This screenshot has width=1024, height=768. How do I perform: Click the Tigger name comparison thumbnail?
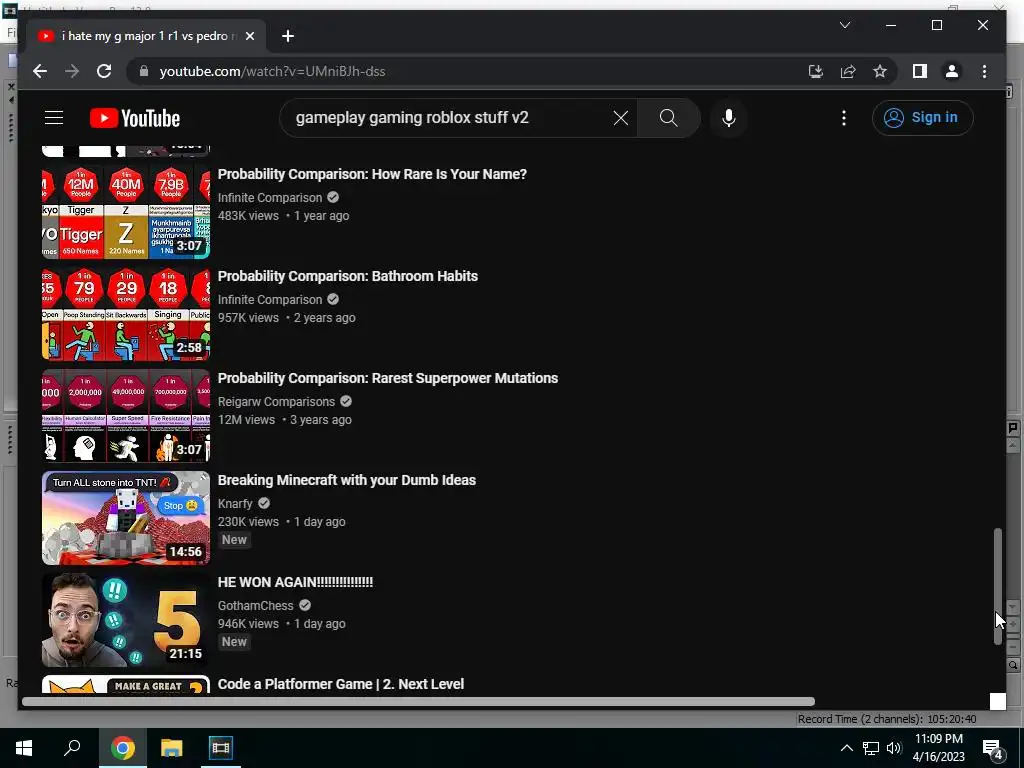(126, 212)
